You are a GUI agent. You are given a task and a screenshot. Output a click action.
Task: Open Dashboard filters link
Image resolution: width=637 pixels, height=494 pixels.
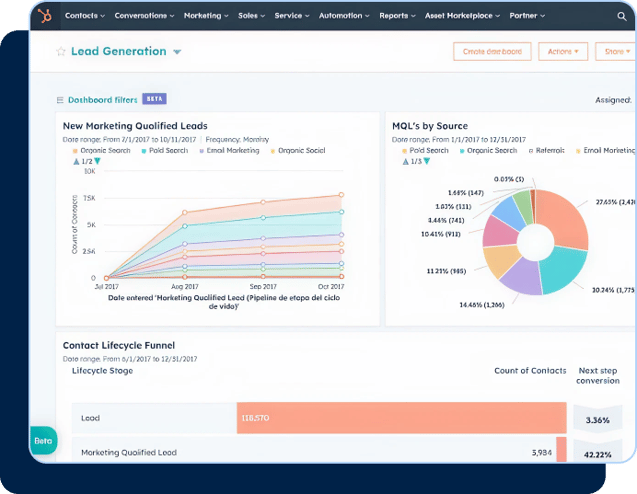(x=103, y=100)
